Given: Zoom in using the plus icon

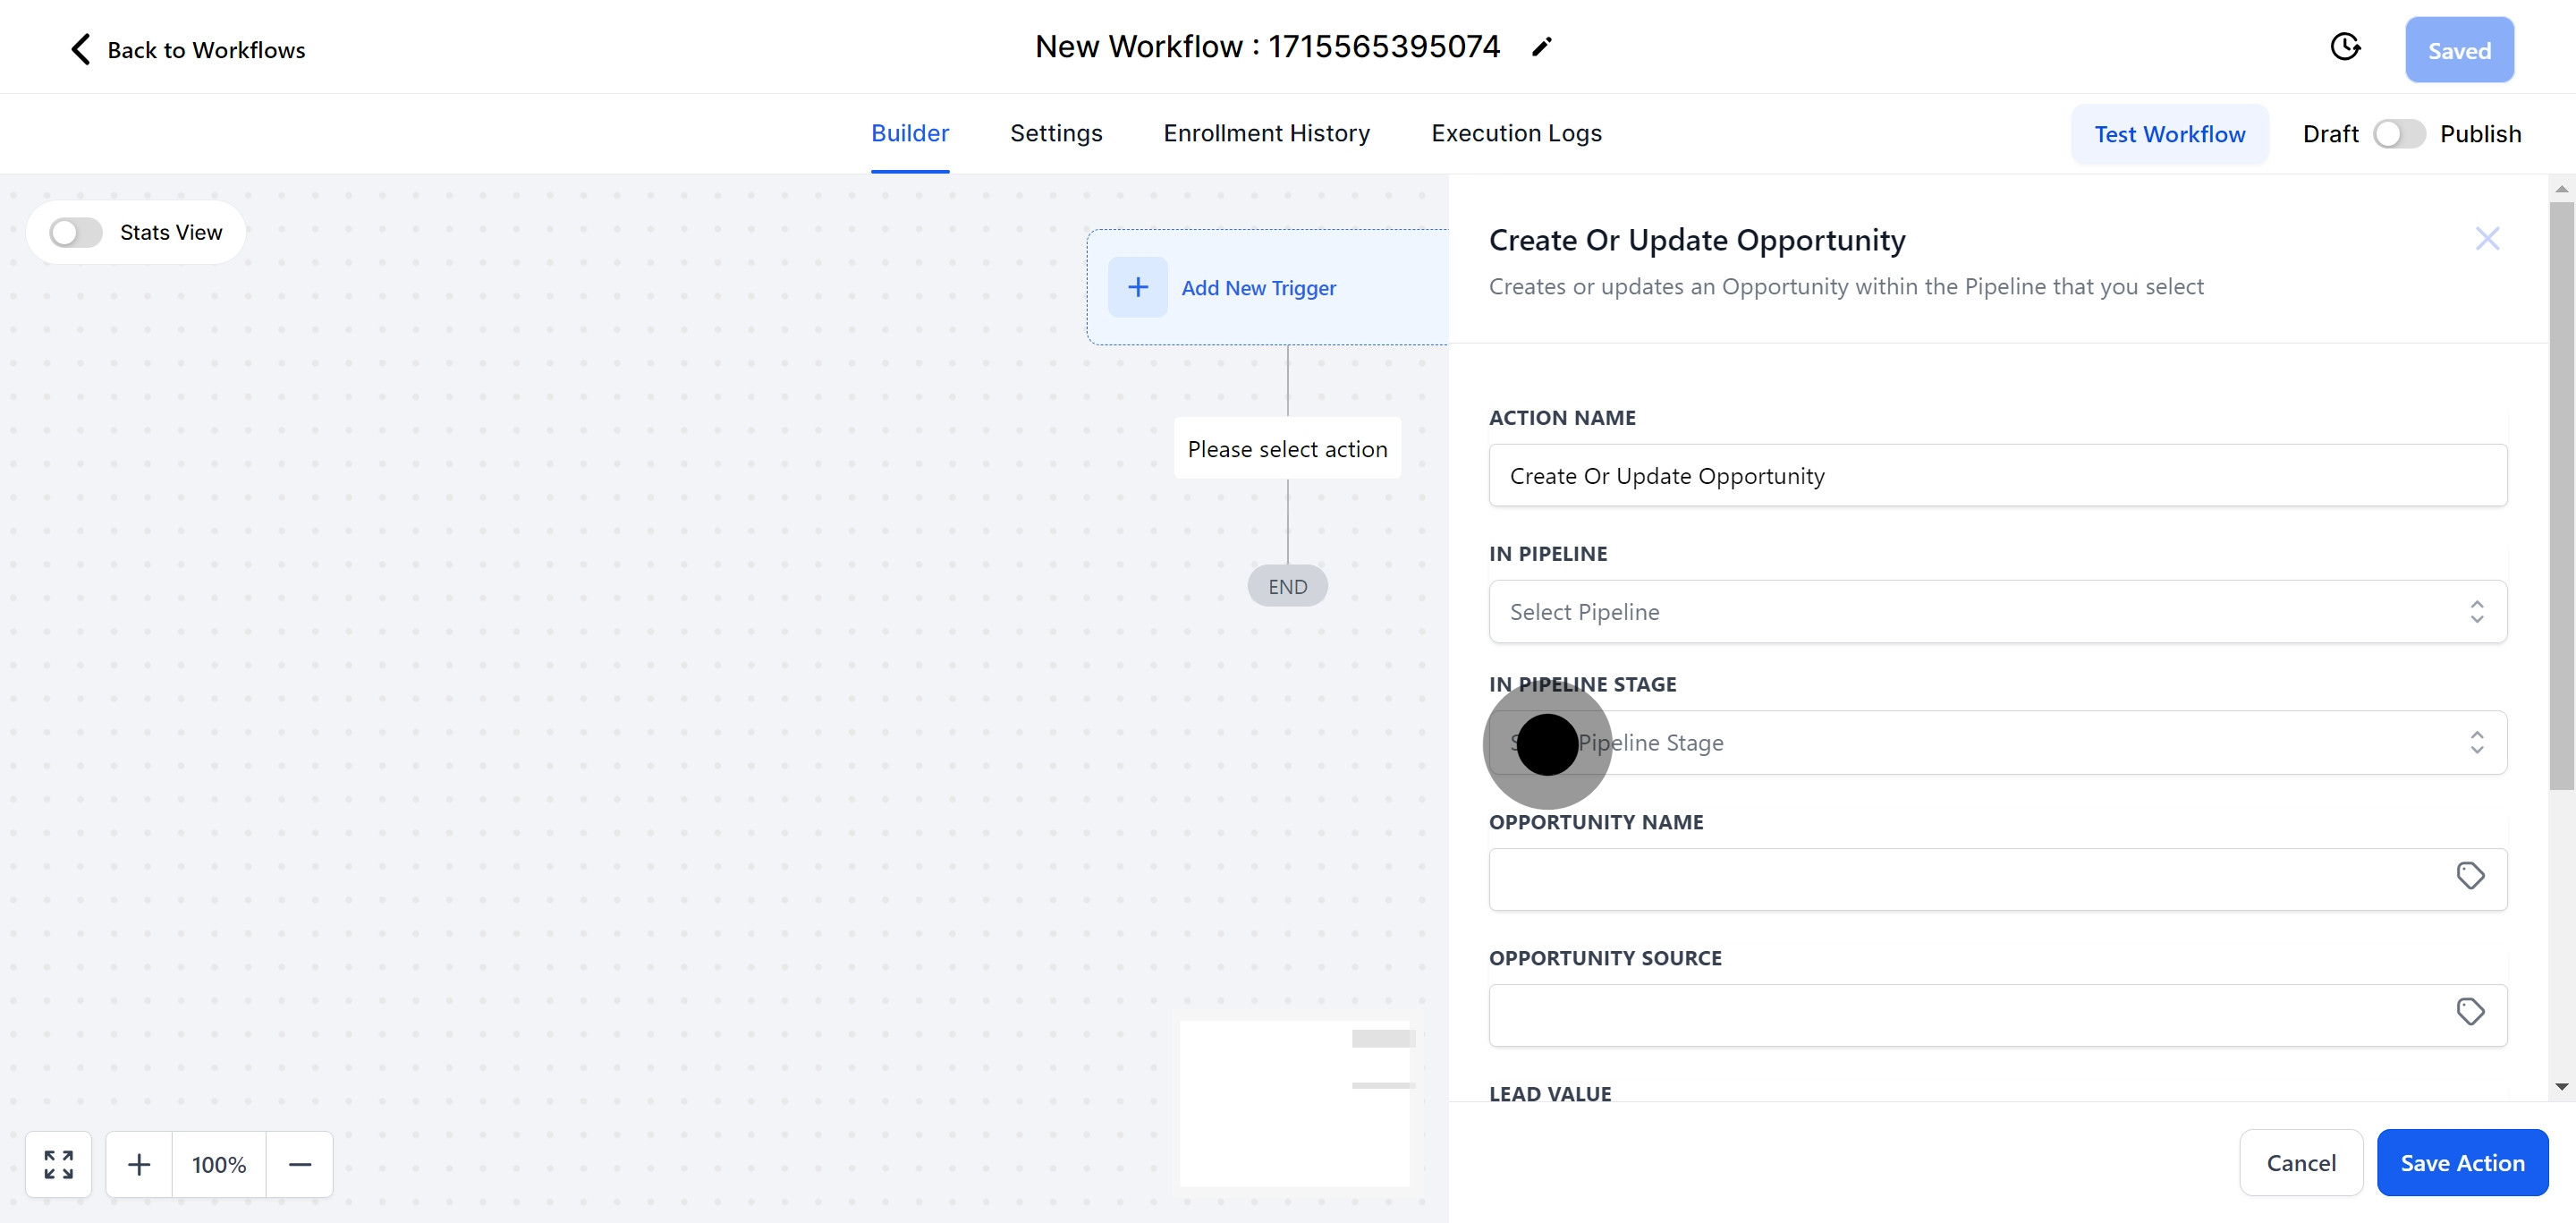Looking at the screenshot, I should click(x=139, y=1163).
